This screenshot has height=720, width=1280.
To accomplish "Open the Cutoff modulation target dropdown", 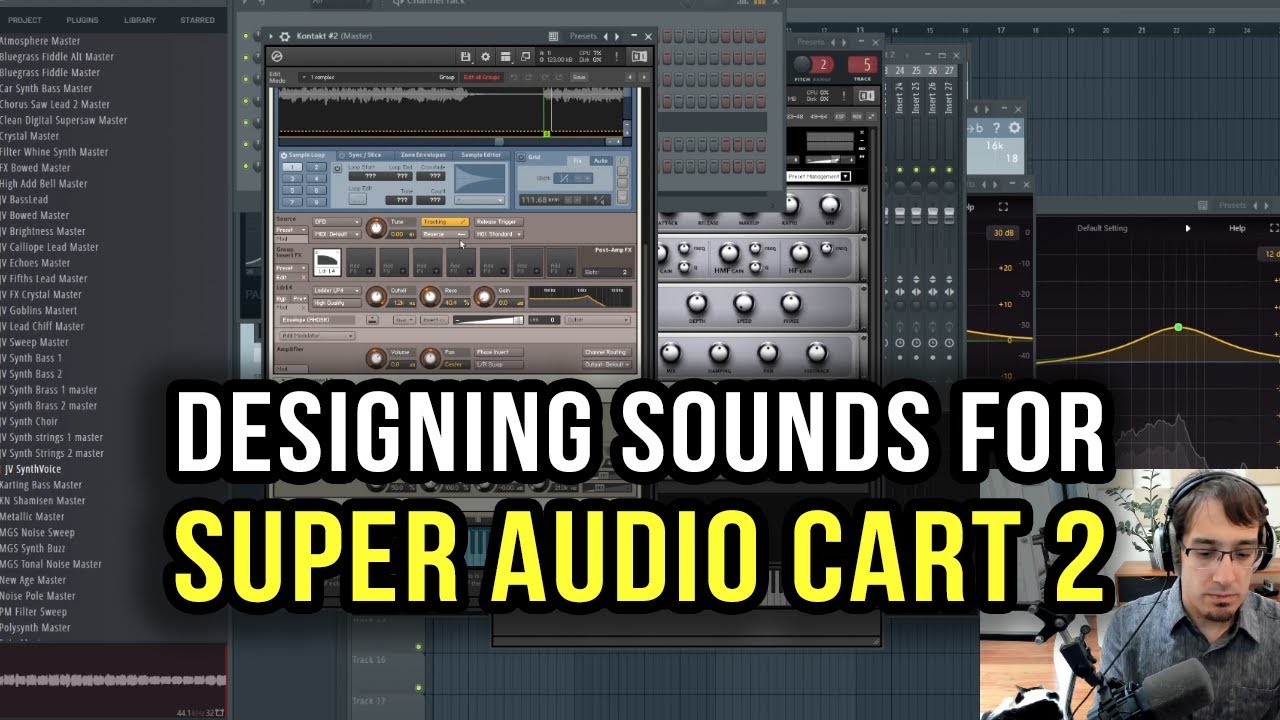I will 597,320.
